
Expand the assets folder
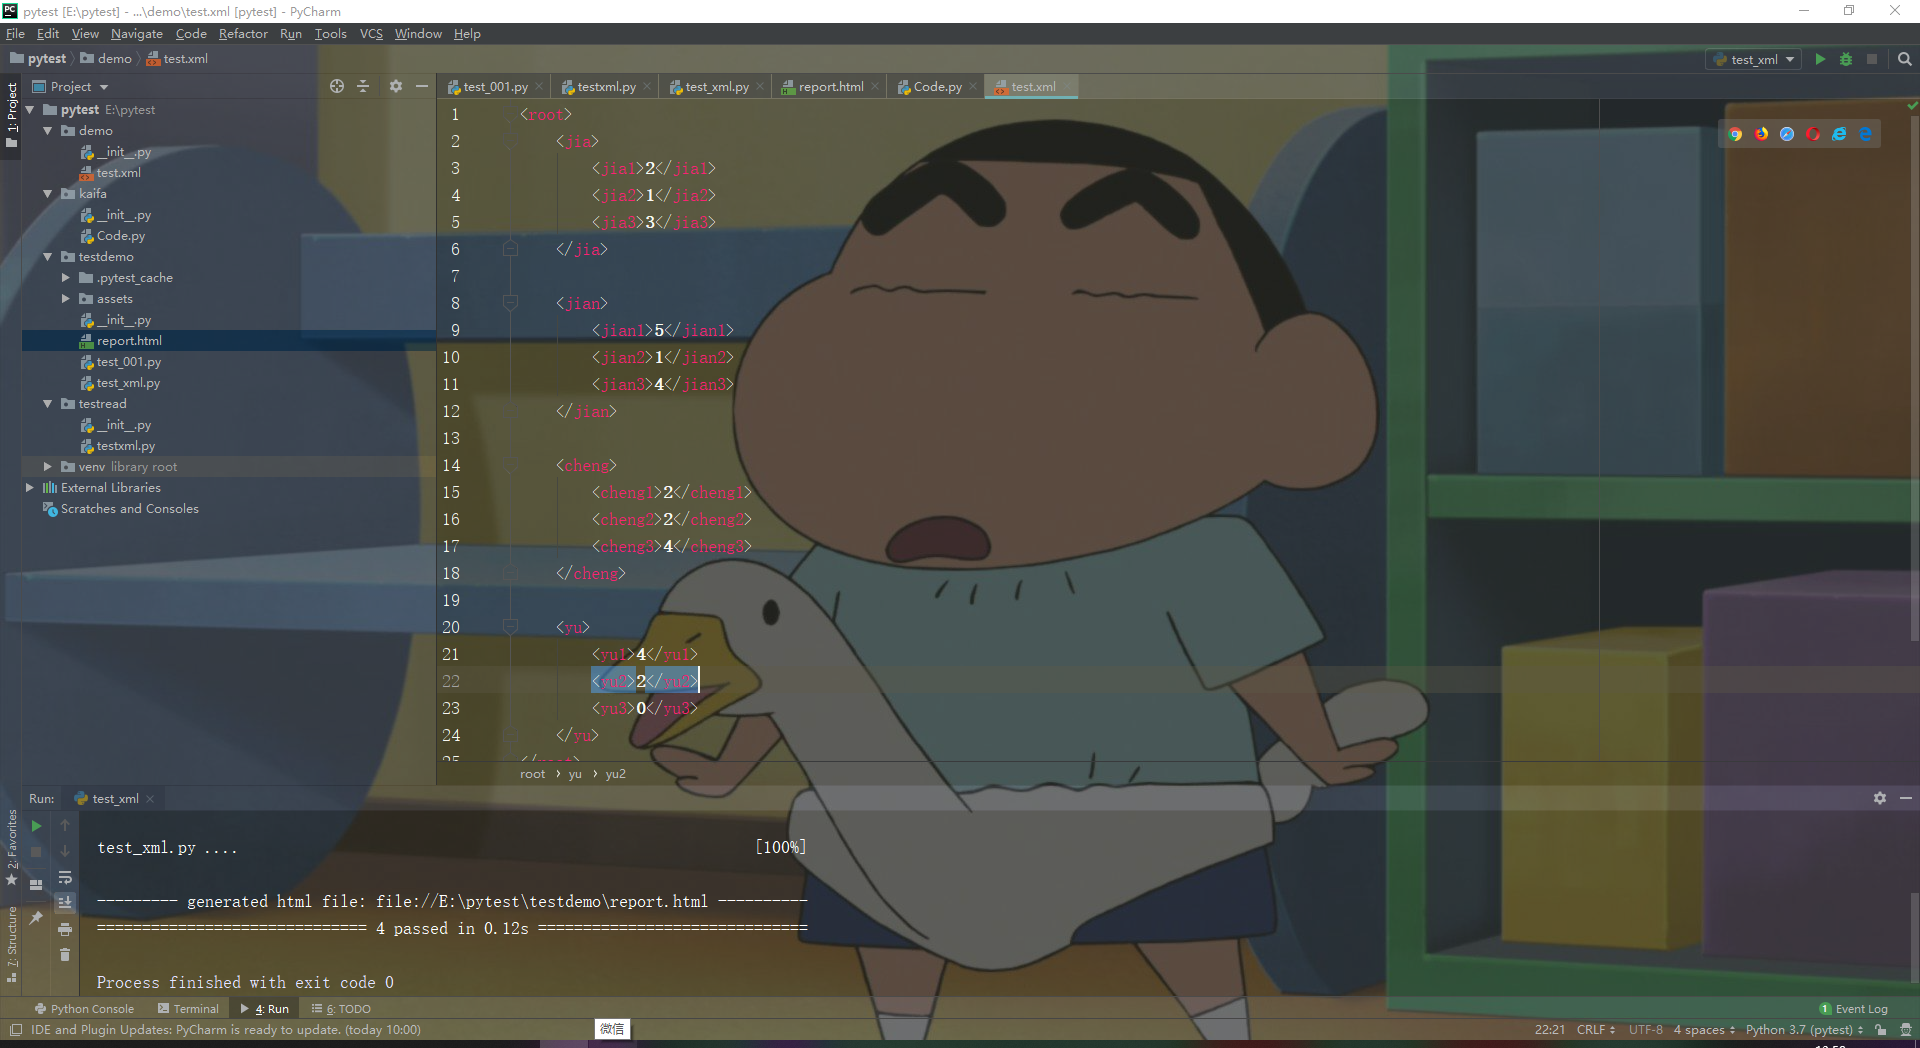click(x=66, y=299)
